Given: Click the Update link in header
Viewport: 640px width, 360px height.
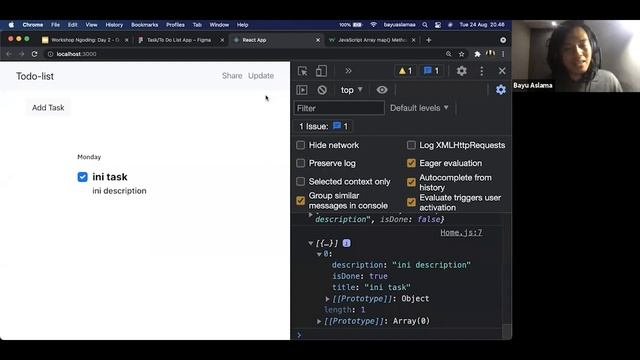Looking at the screenshot, I should click(x=261, y=76).
